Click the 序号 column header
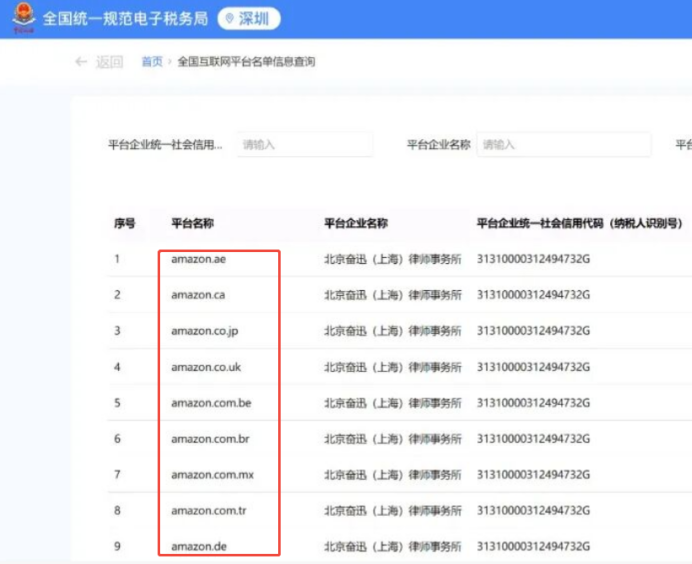Viewport: 692px width, 564px height. (124, 223)
